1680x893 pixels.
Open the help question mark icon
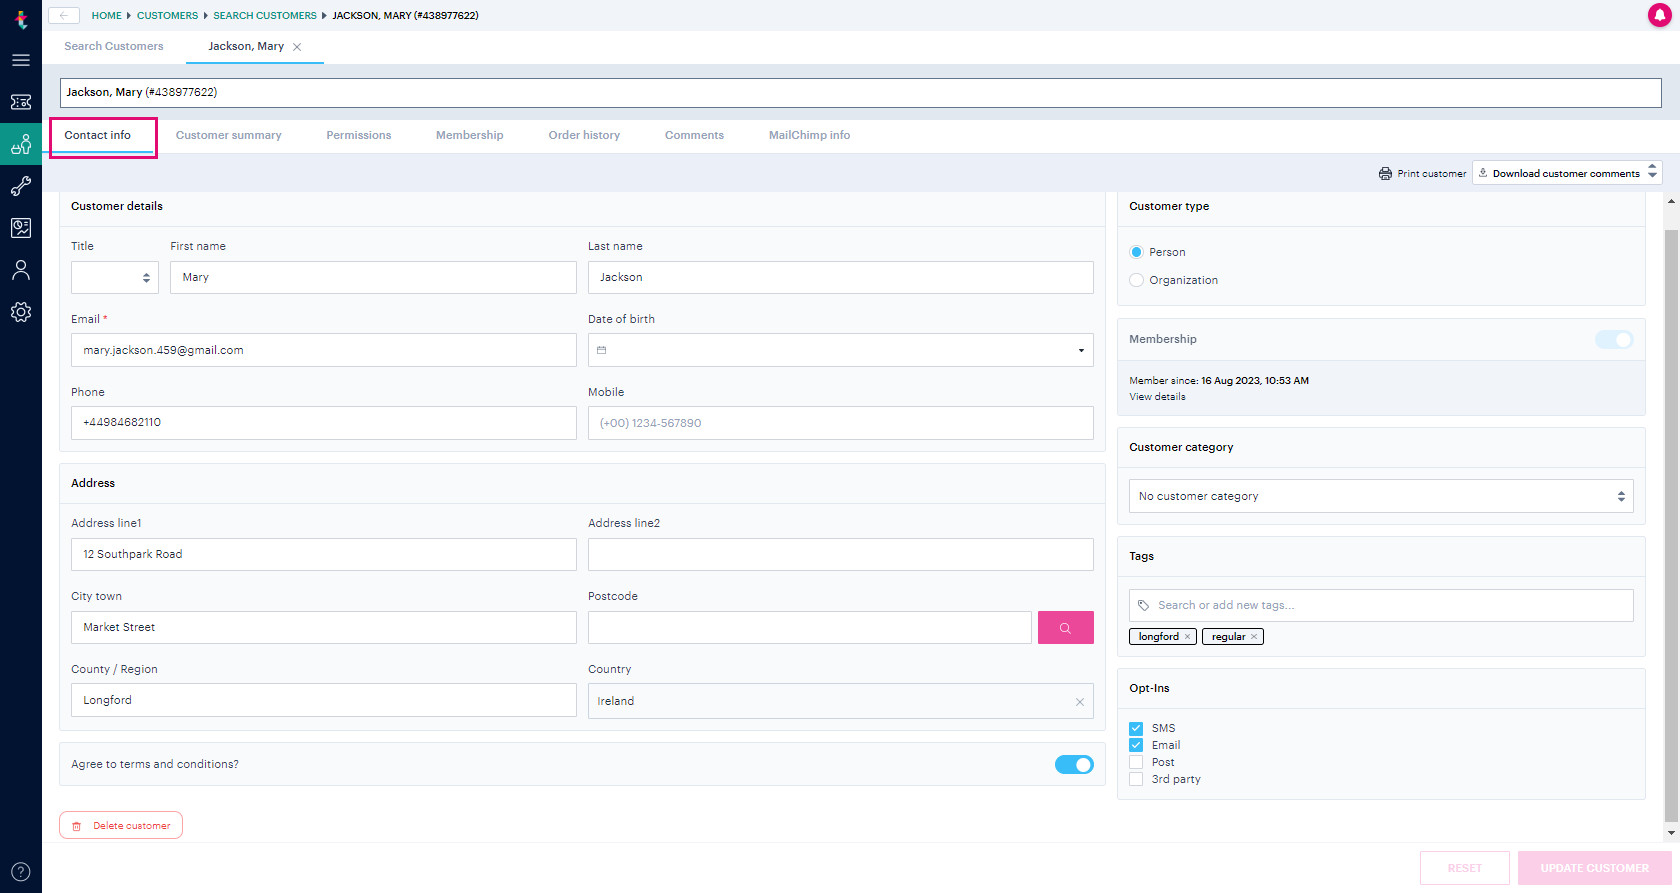21,872
